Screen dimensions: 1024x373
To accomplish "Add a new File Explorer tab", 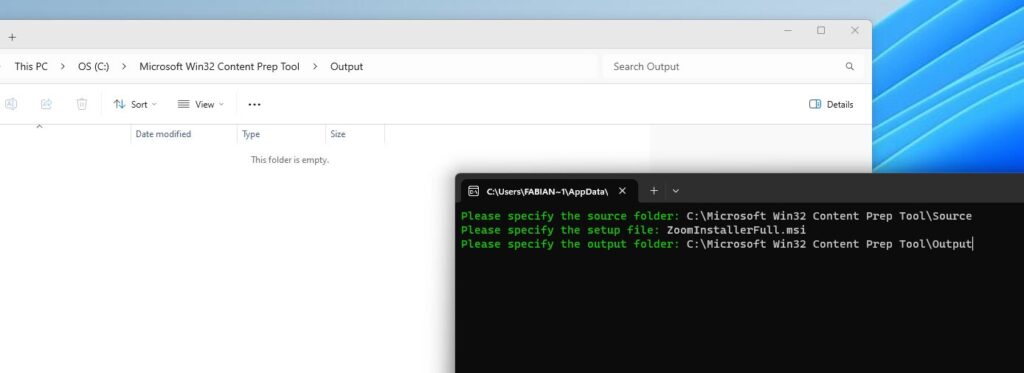I will coord(12,37).
